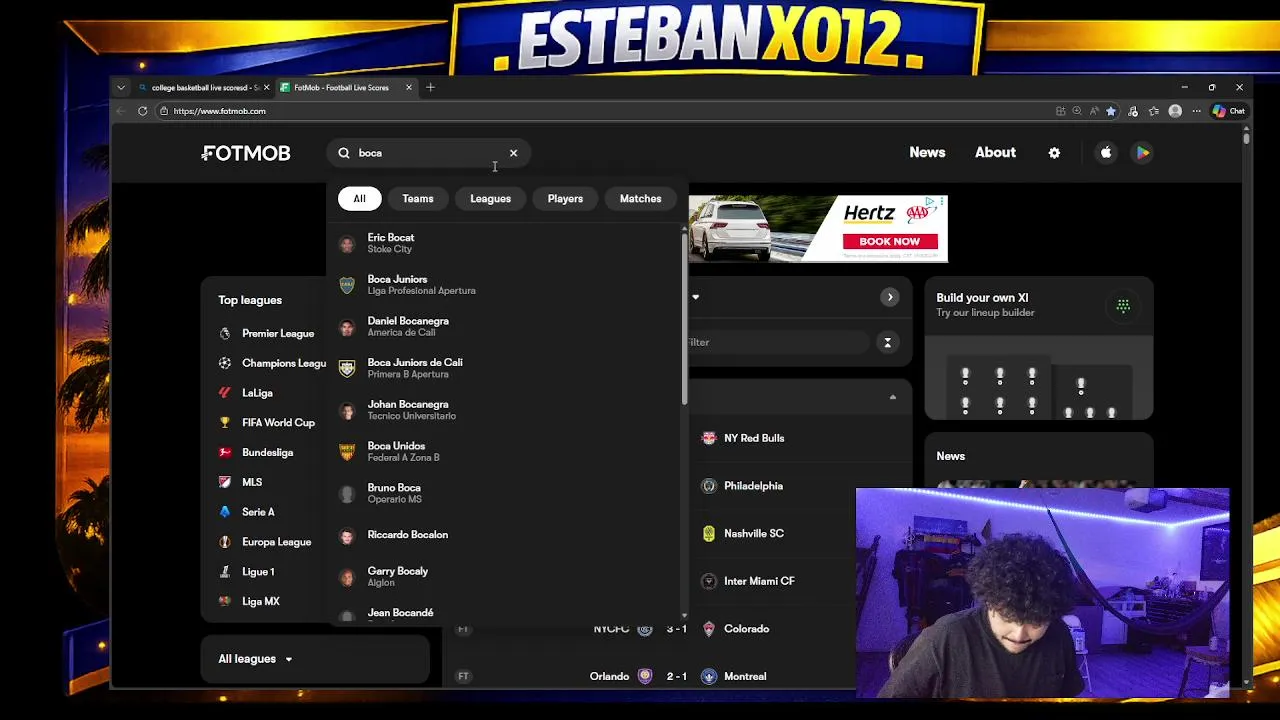Click Boca Juniors de Cali crest icon

(x=347, y=368)
